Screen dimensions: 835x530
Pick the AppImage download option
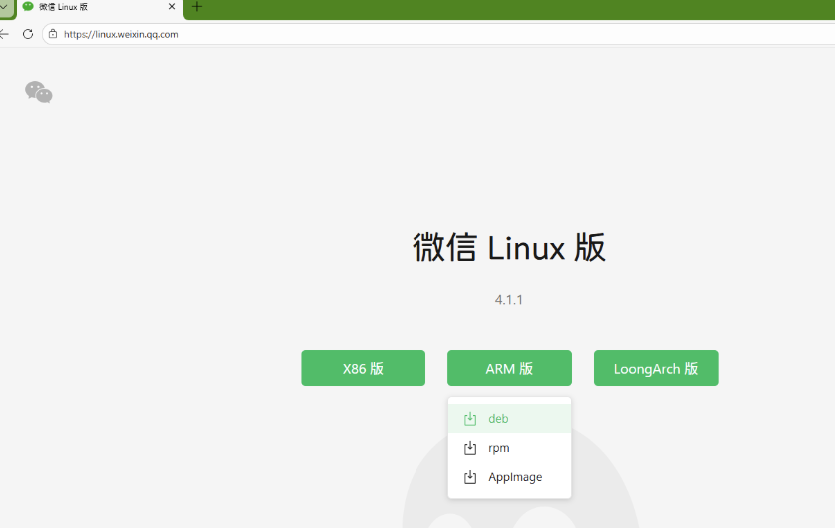(515, 477)
